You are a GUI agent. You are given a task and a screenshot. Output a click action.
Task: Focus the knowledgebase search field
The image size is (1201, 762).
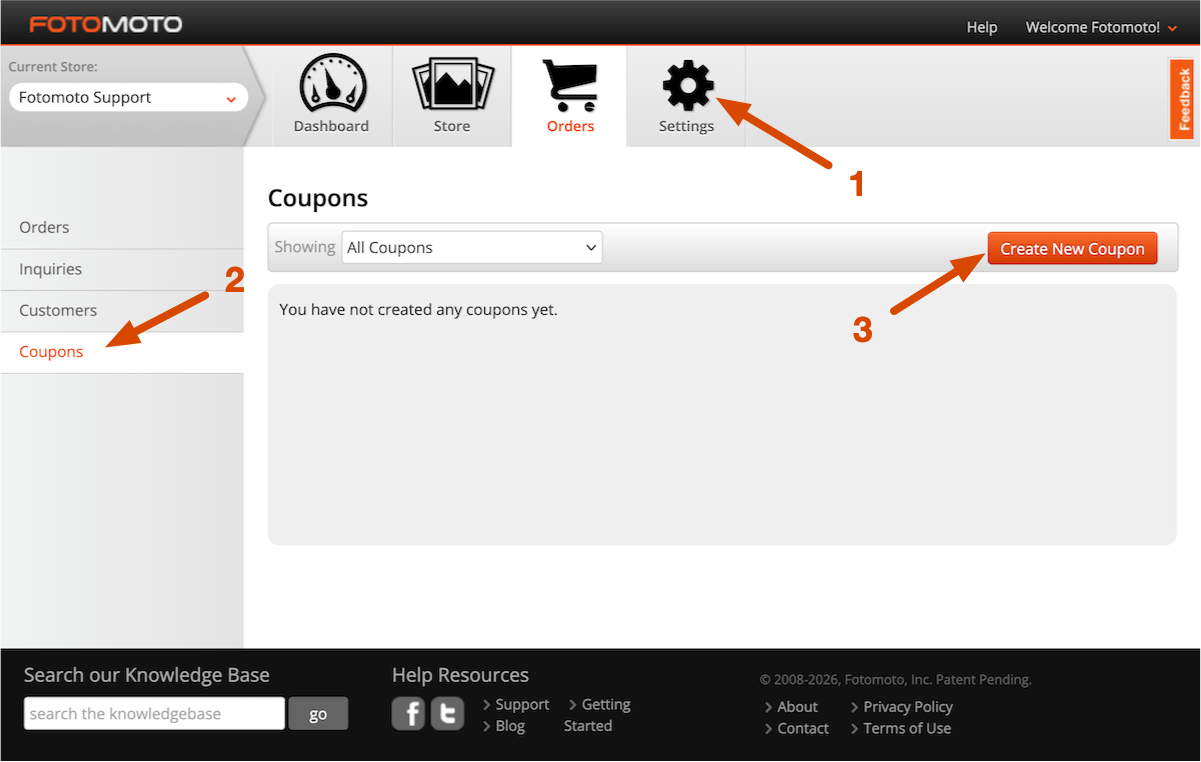[155, 714]
